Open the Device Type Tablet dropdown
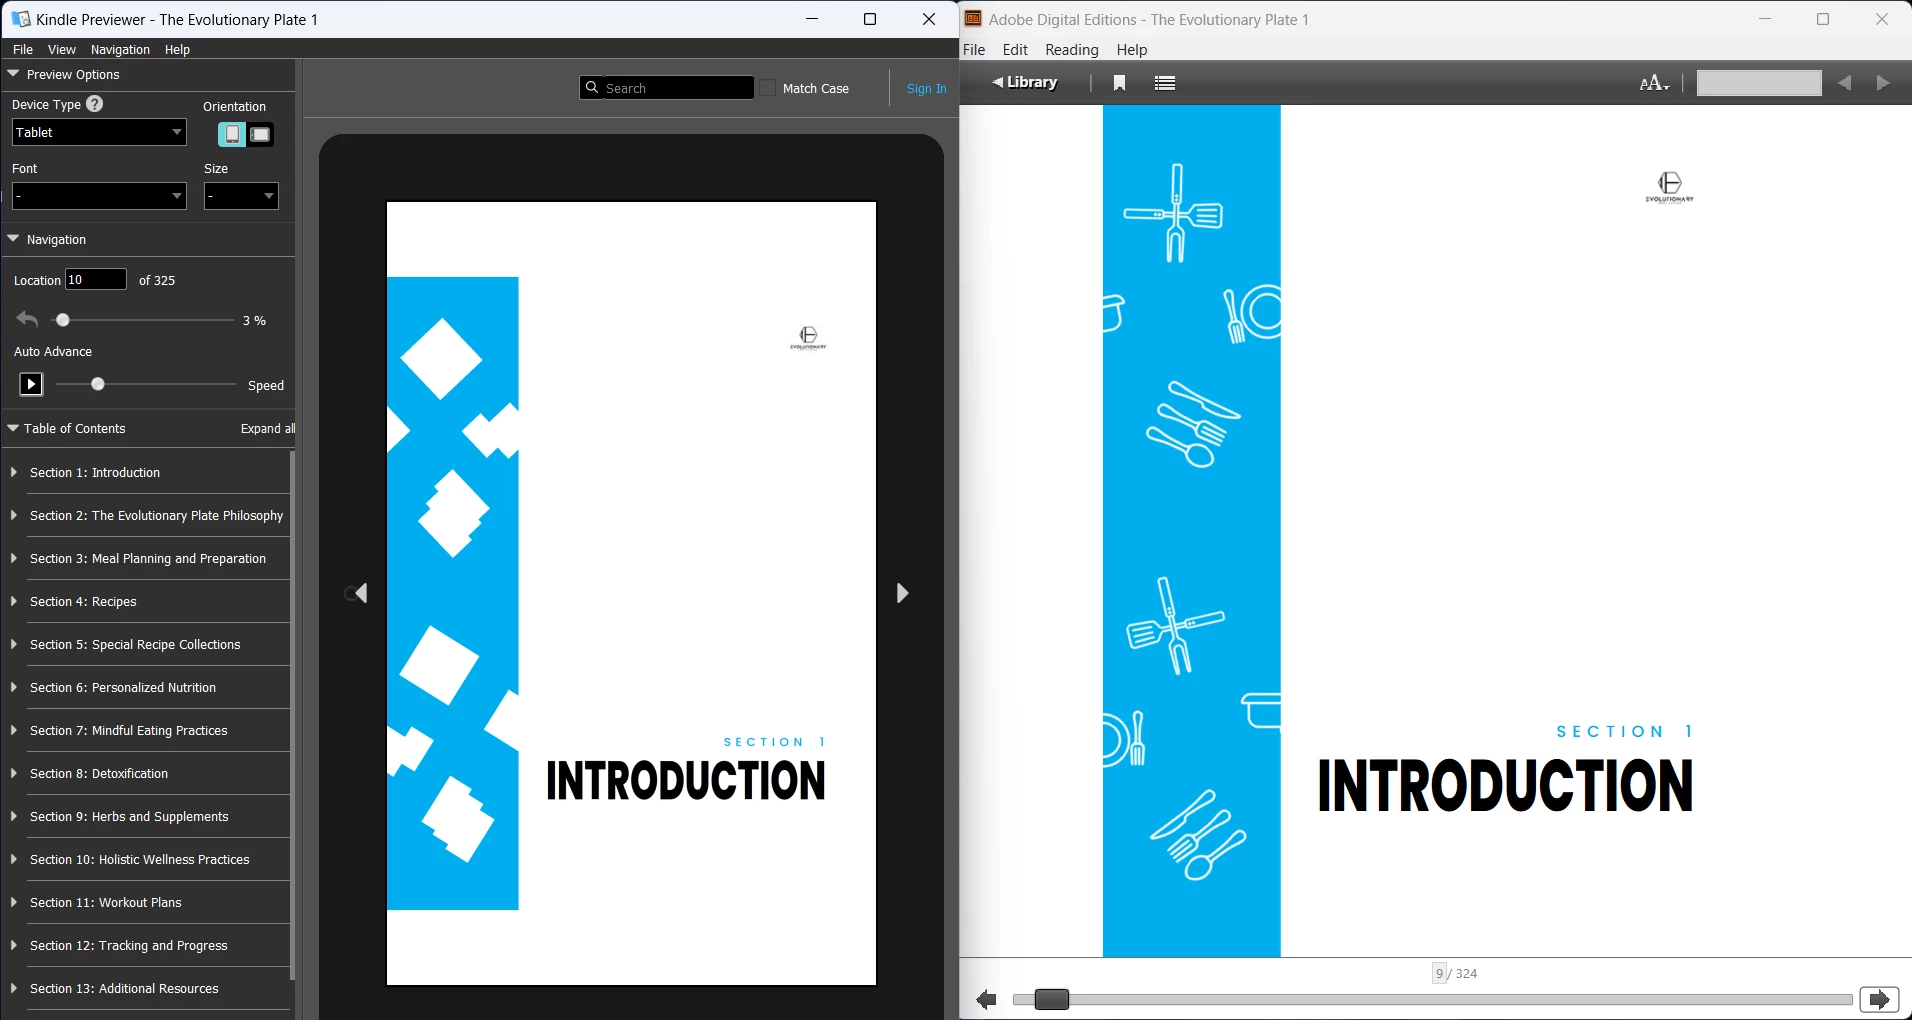The width and height of the screenshot is (1912, 1020). coord(99,132)
